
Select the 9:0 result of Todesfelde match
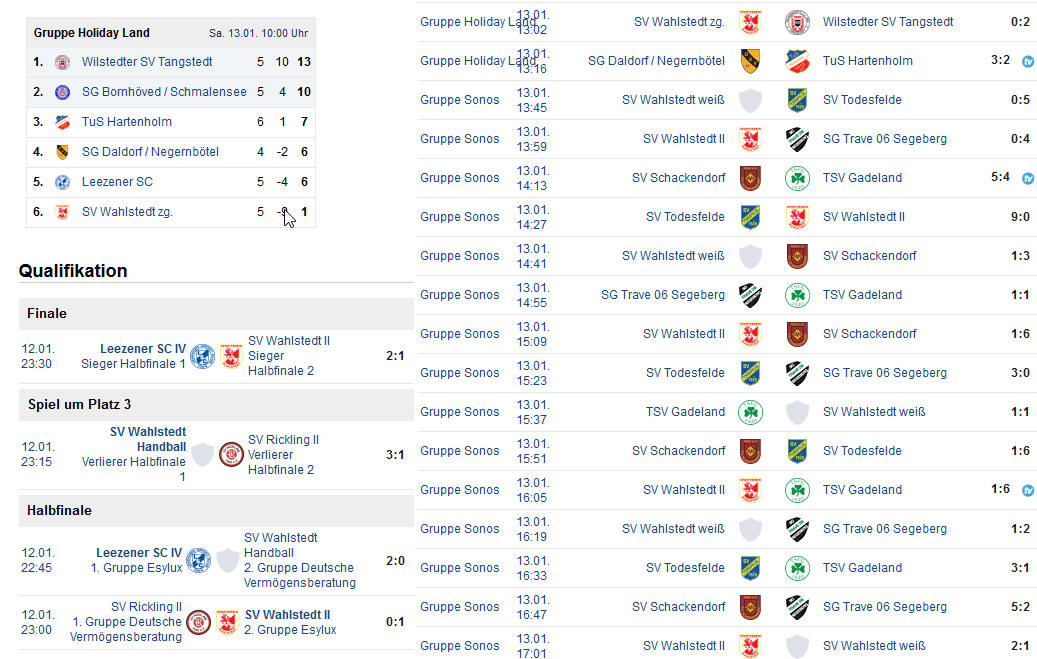1020,216
